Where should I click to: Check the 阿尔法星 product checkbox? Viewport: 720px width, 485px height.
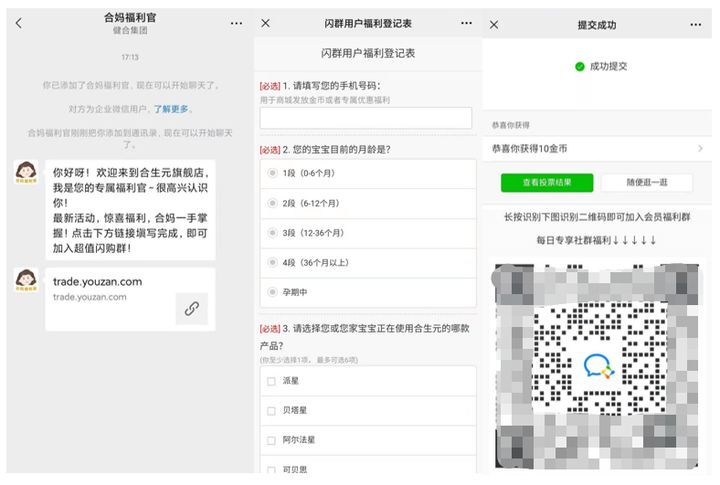coord(271,440)
